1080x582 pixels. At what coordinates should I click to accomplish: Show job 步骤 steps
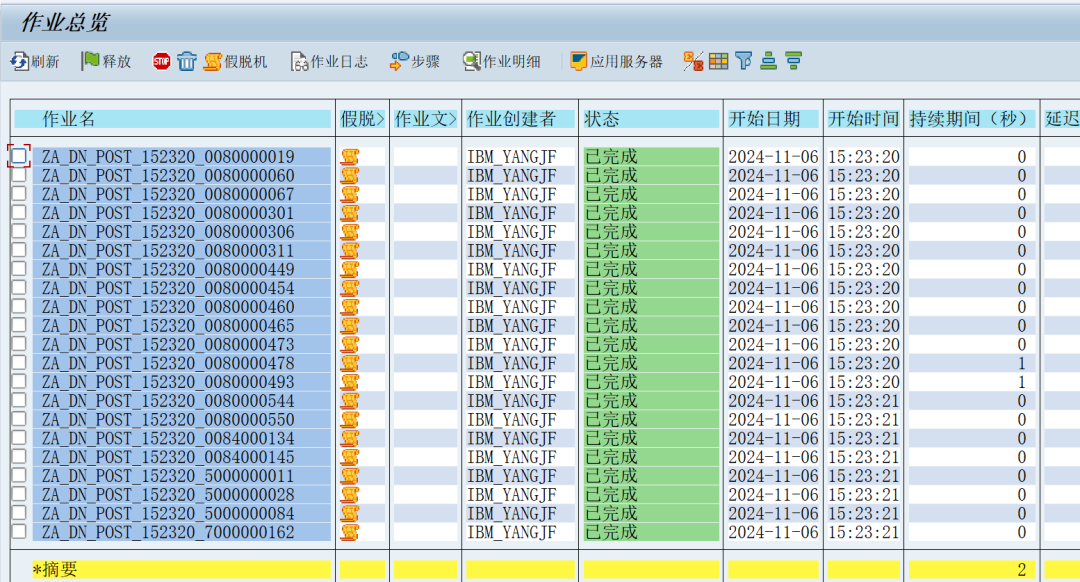tap(415, 61)
